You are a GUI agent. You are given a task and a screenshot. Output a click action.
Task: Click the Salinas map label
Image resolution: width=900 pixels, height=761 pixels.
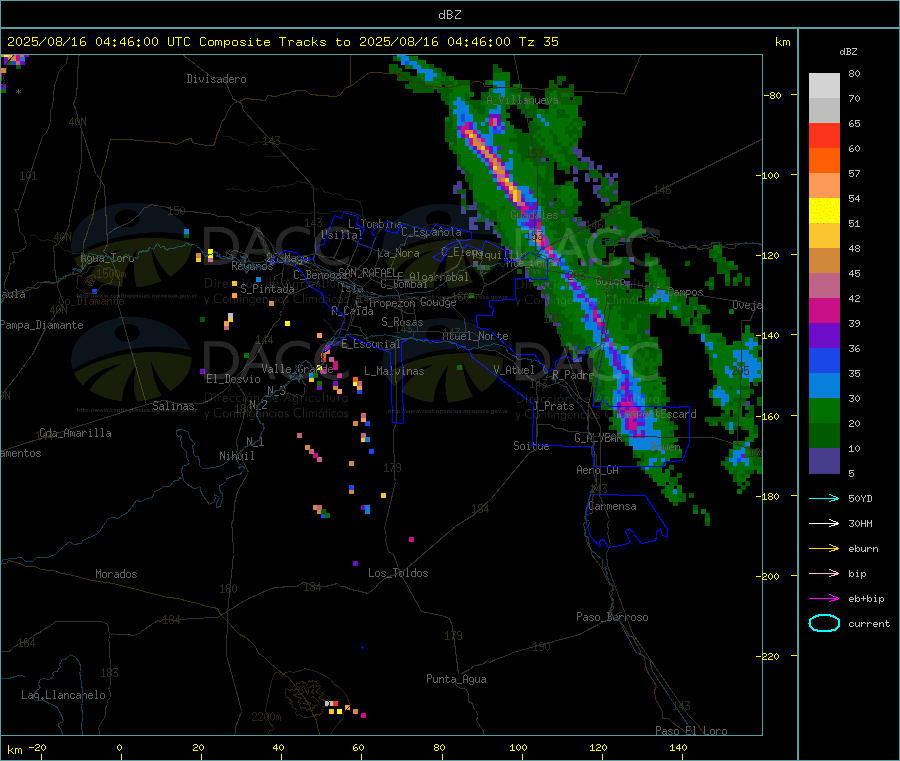click(x=173, y=406)
